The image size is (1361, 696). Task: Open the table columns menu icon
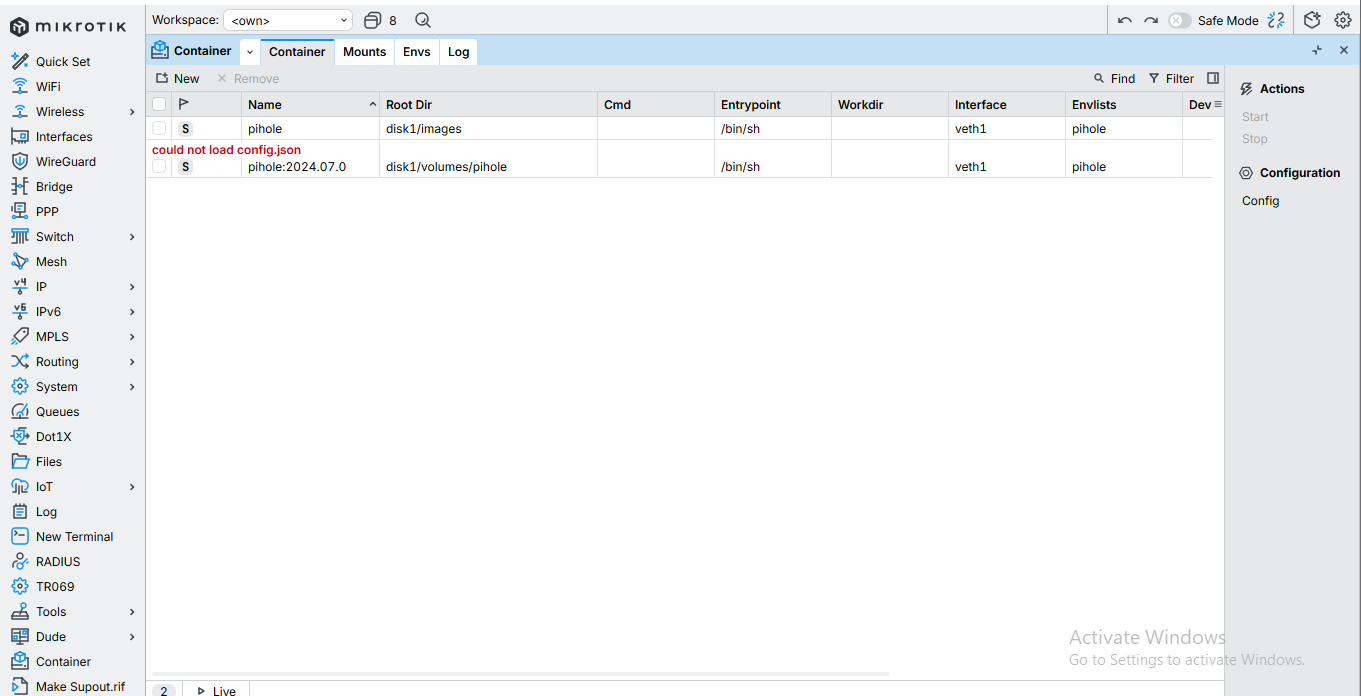point(1218,104)
